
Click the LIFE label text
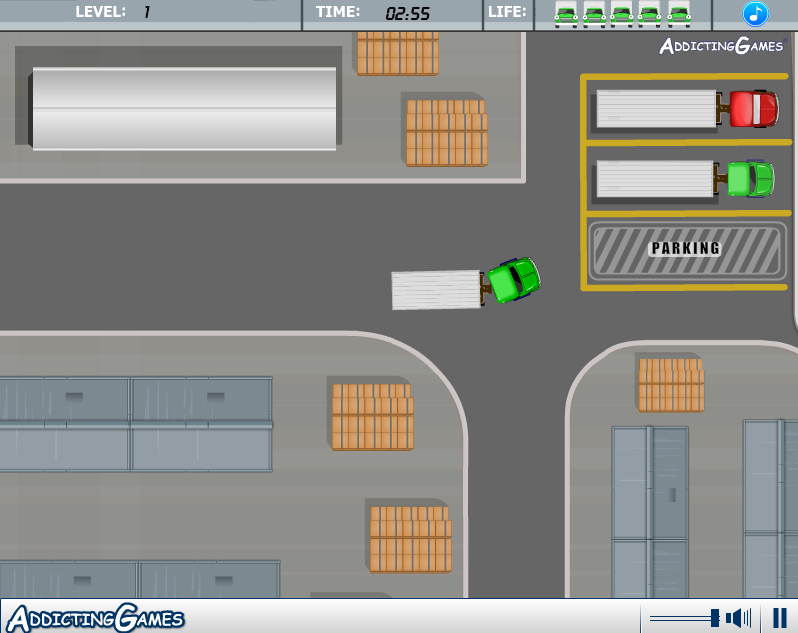(x=507, y=12)
